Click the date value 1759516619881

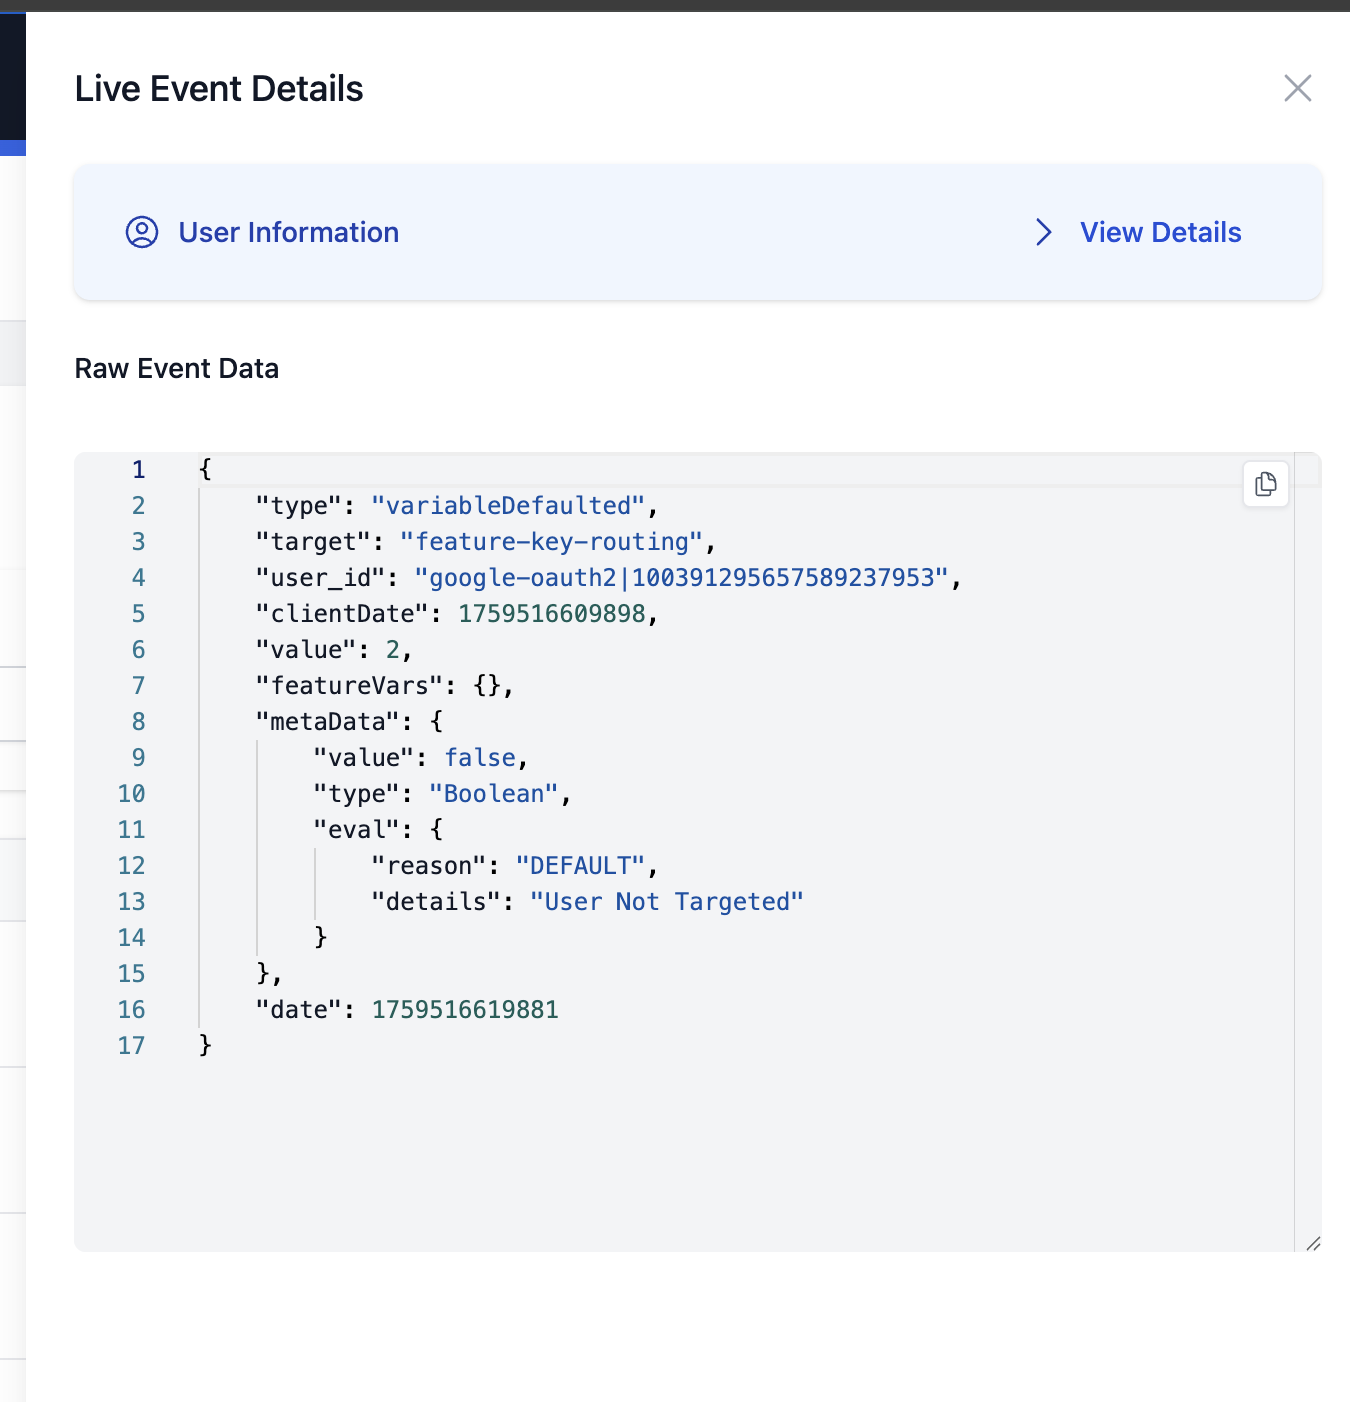[x=465, y=1010]
